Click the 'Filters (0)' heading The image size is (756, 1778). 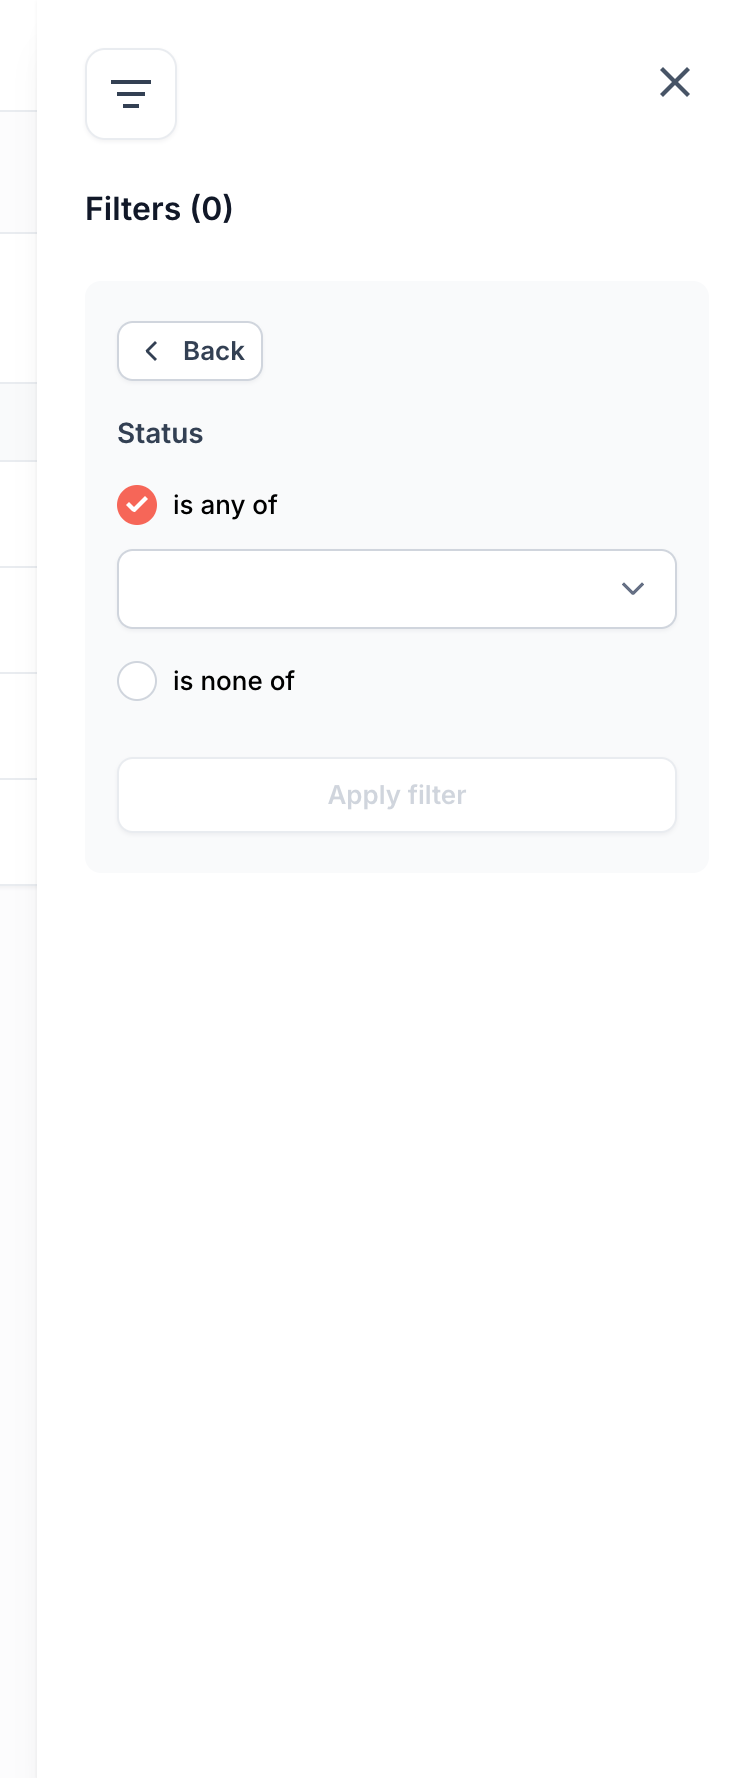click(x=158, y=209)
